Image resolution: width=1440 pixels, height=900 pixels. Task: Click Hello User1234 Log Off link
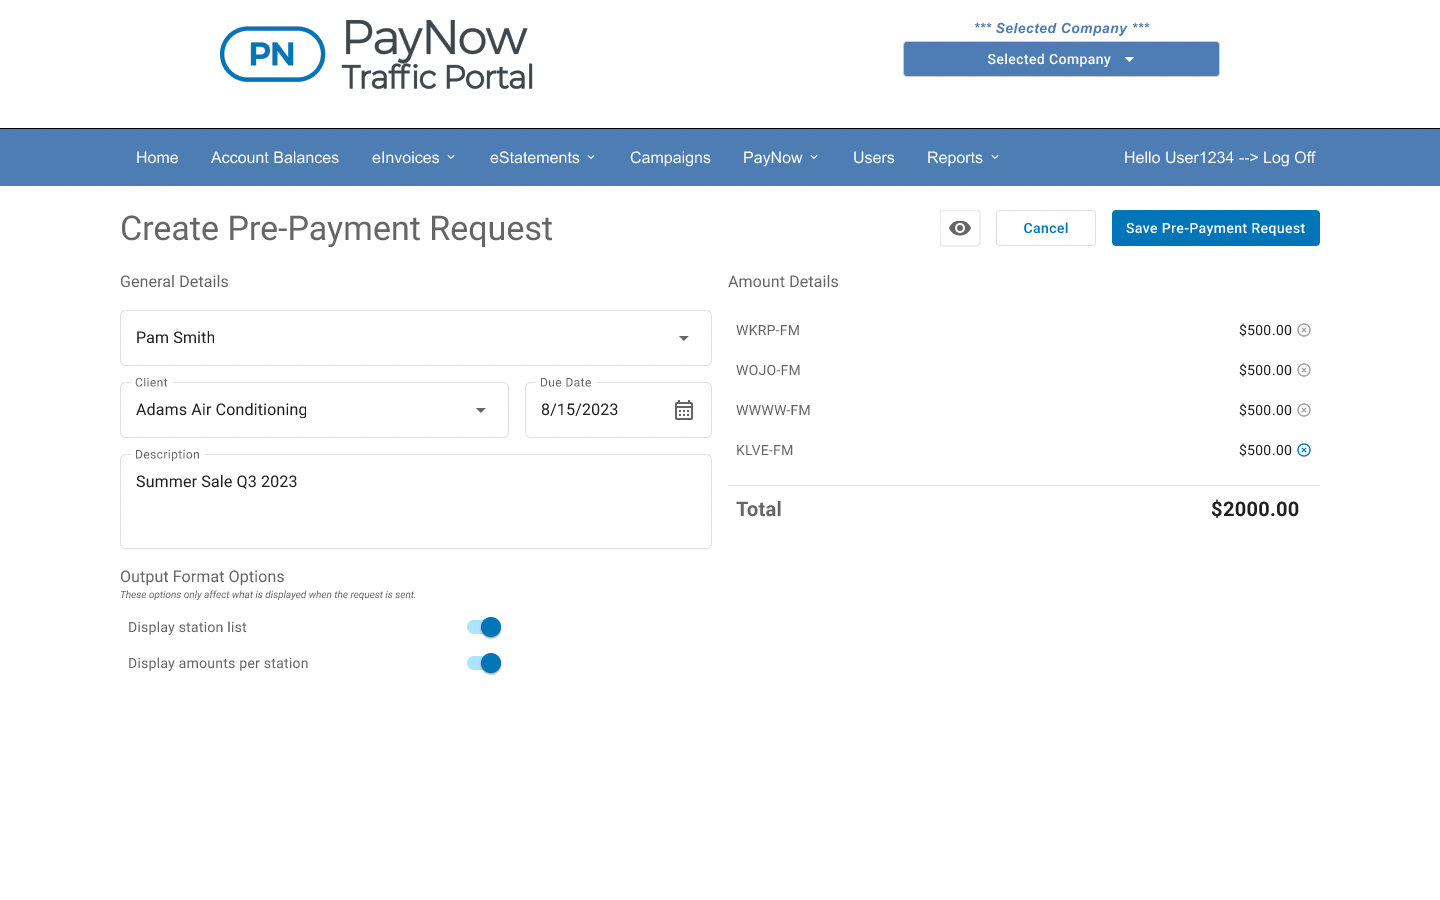[x=1219, y=158]
